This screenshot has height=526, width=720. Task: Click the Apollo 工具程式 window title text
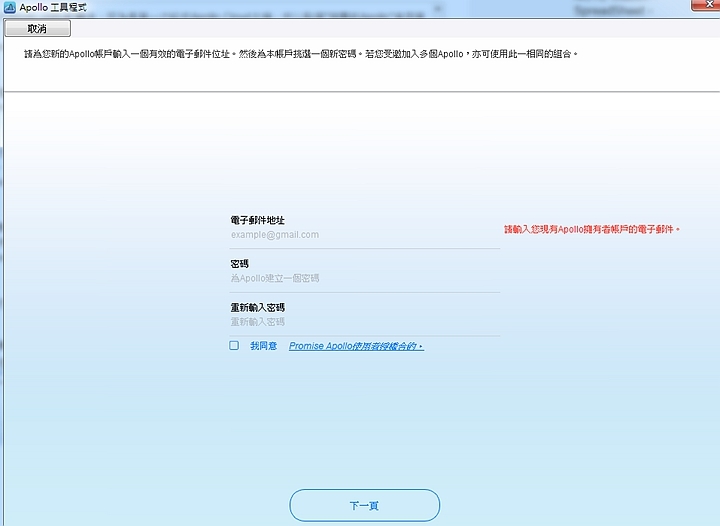[54, 8]
